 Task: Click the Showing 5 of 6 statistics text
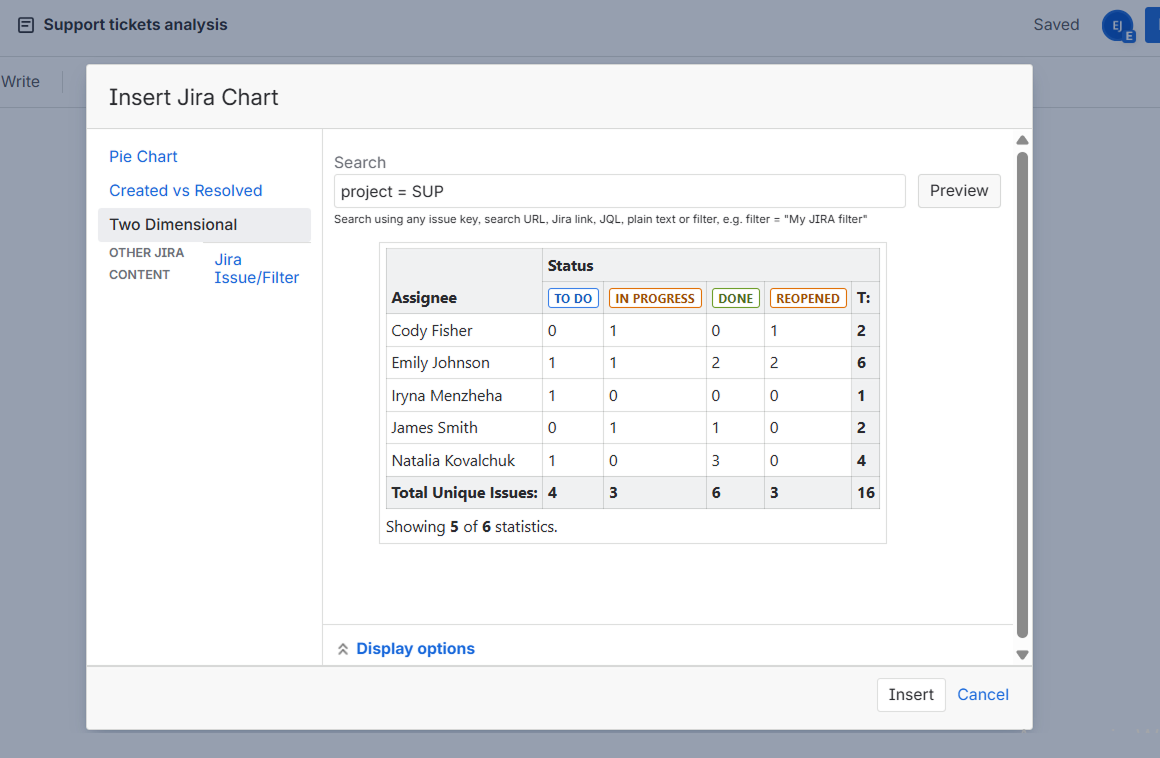(471, 527)
